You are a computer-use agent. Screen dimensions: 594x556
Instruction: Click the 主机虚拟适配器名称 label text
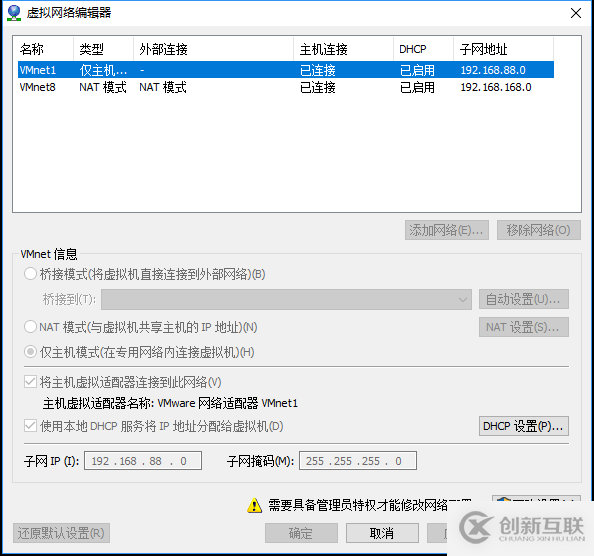(98, 403)
